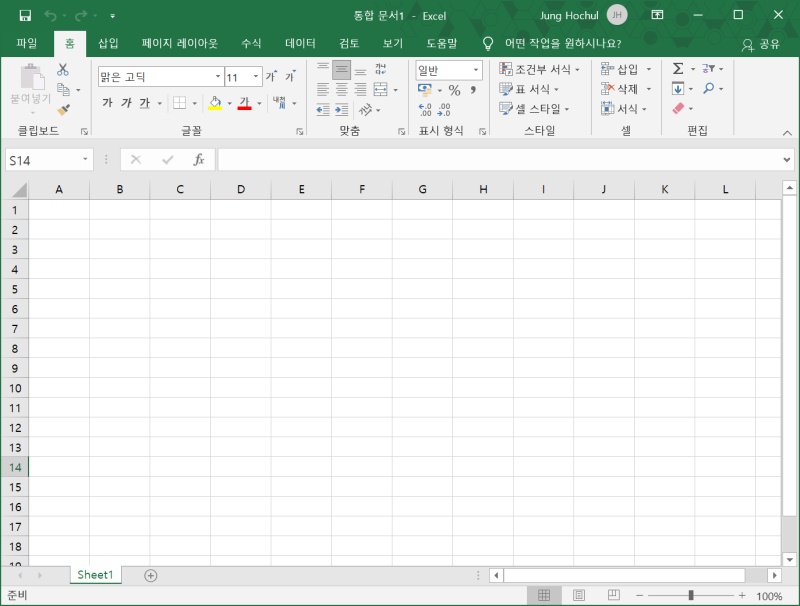The height and width of the screenshot is (606, 800).
Task: Apply yellow fill color bucket
Action: point(215,103)
